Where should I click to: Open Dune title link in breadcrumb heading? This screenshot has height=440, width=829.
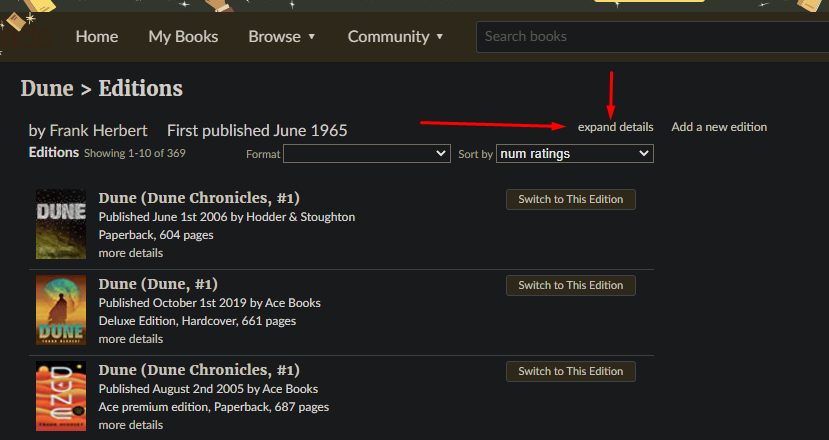(46, 88)
